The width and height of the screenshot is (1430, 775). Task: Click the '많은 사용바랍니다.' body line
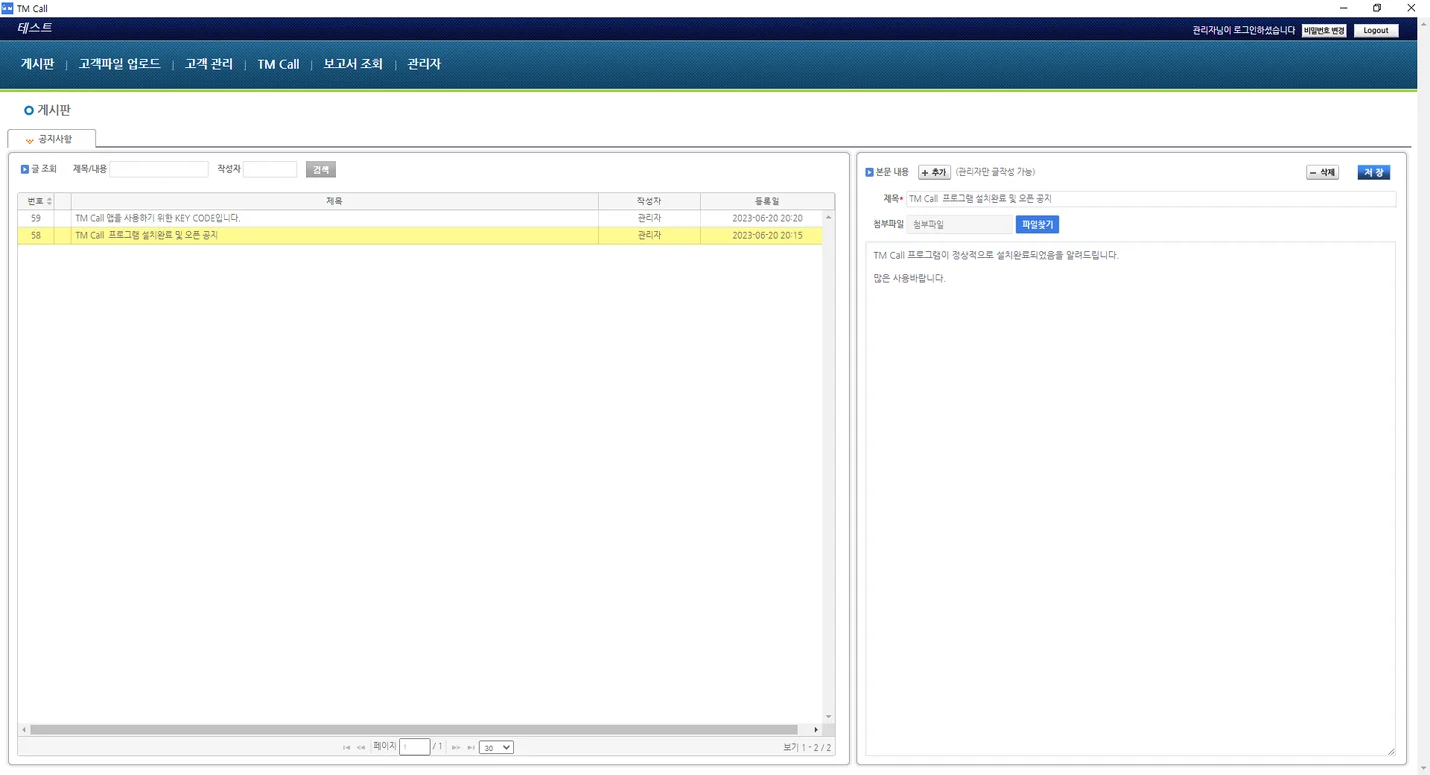909,278
